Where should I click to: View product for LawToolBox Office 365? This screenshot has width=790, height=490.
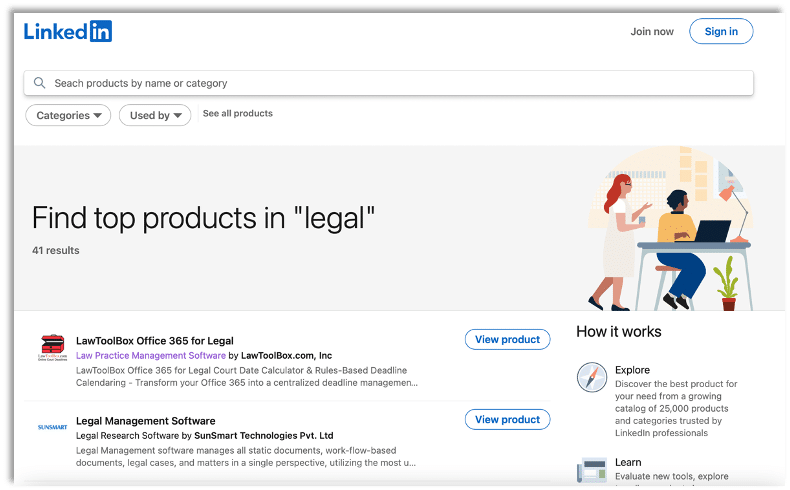(x=507, y=339)
